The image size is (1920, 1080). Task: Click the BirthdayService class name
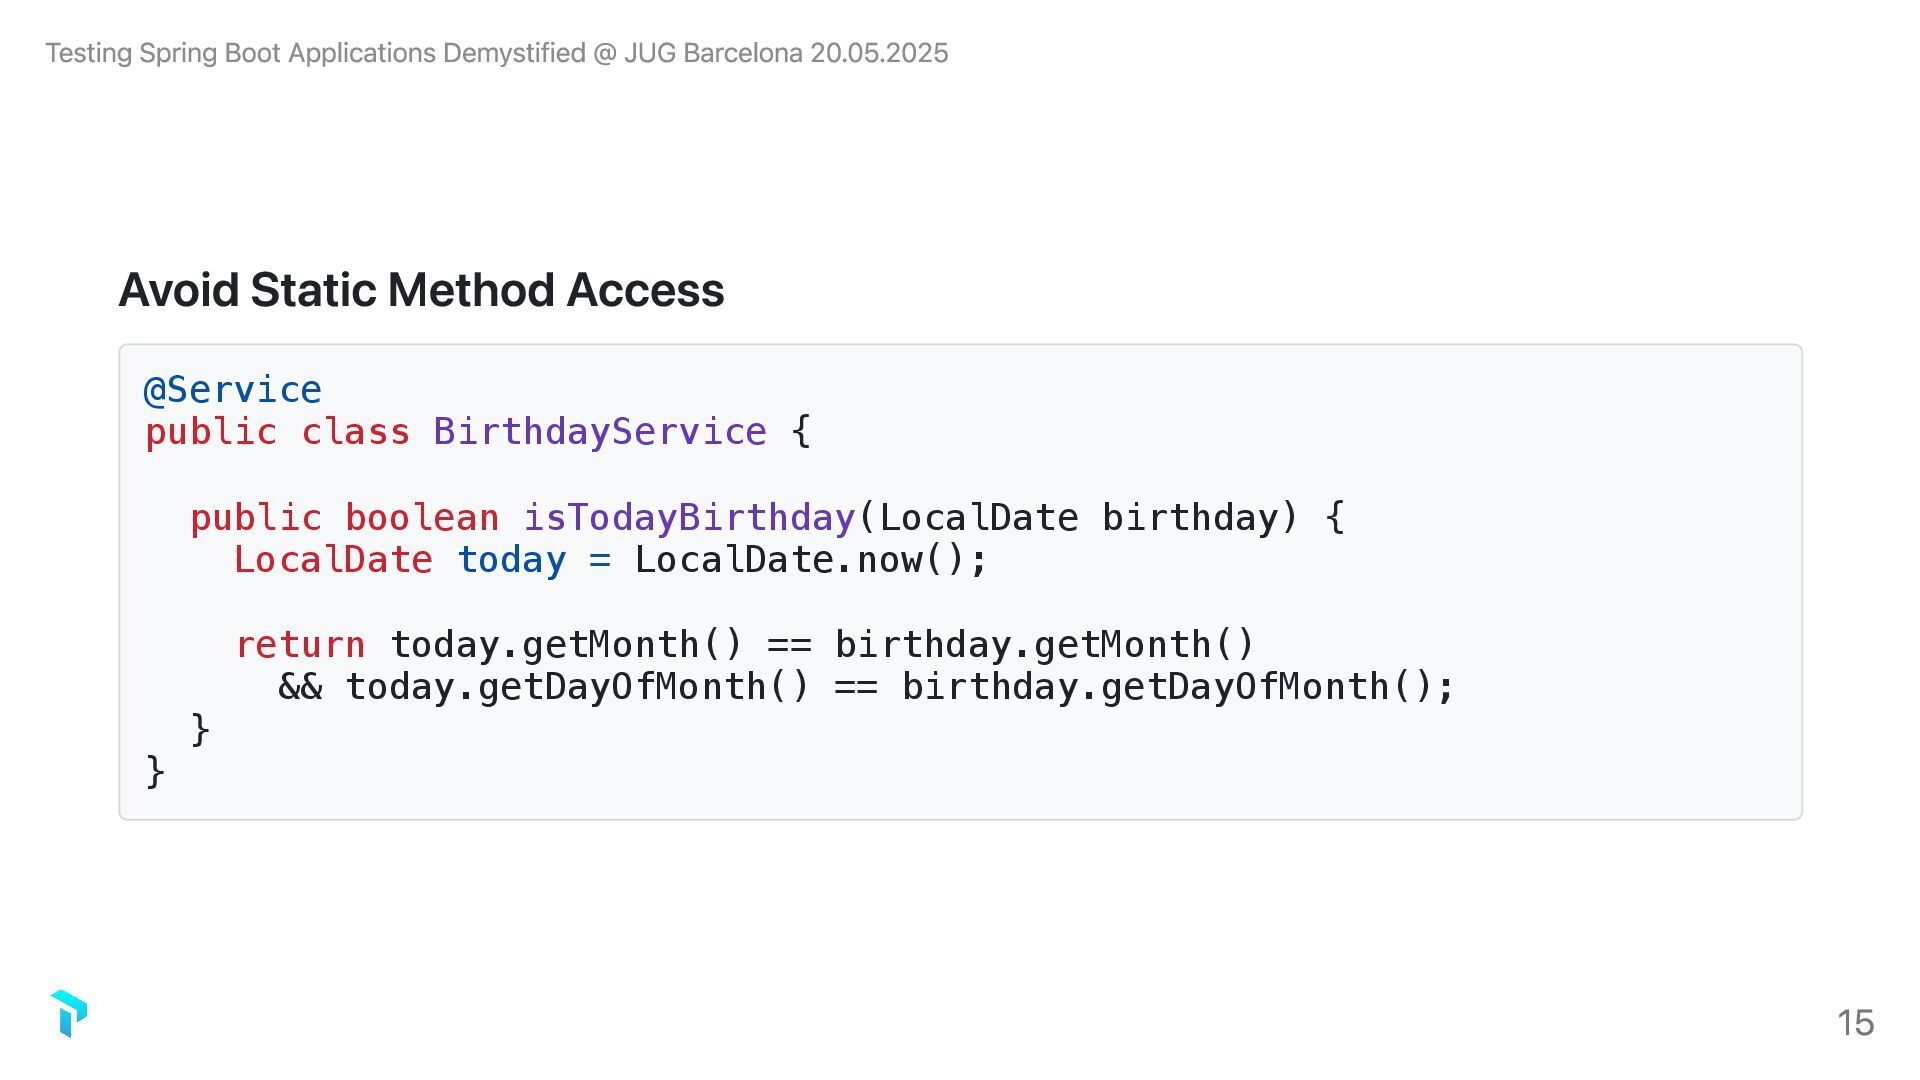click(599, 432)
